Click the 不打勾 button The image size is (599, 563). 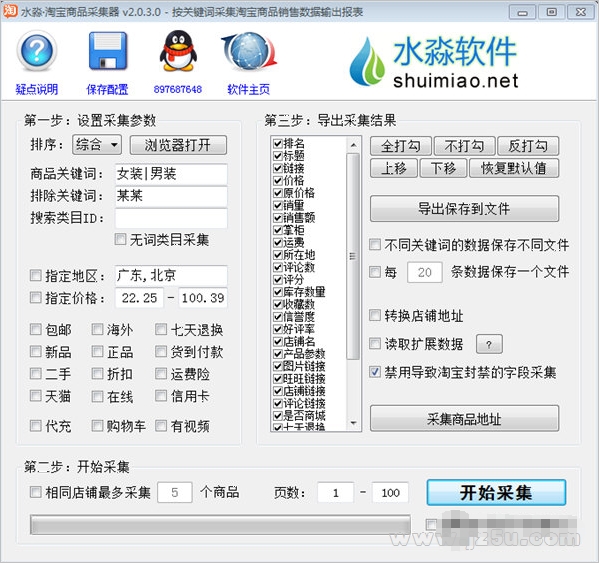(x=465, y=146)
